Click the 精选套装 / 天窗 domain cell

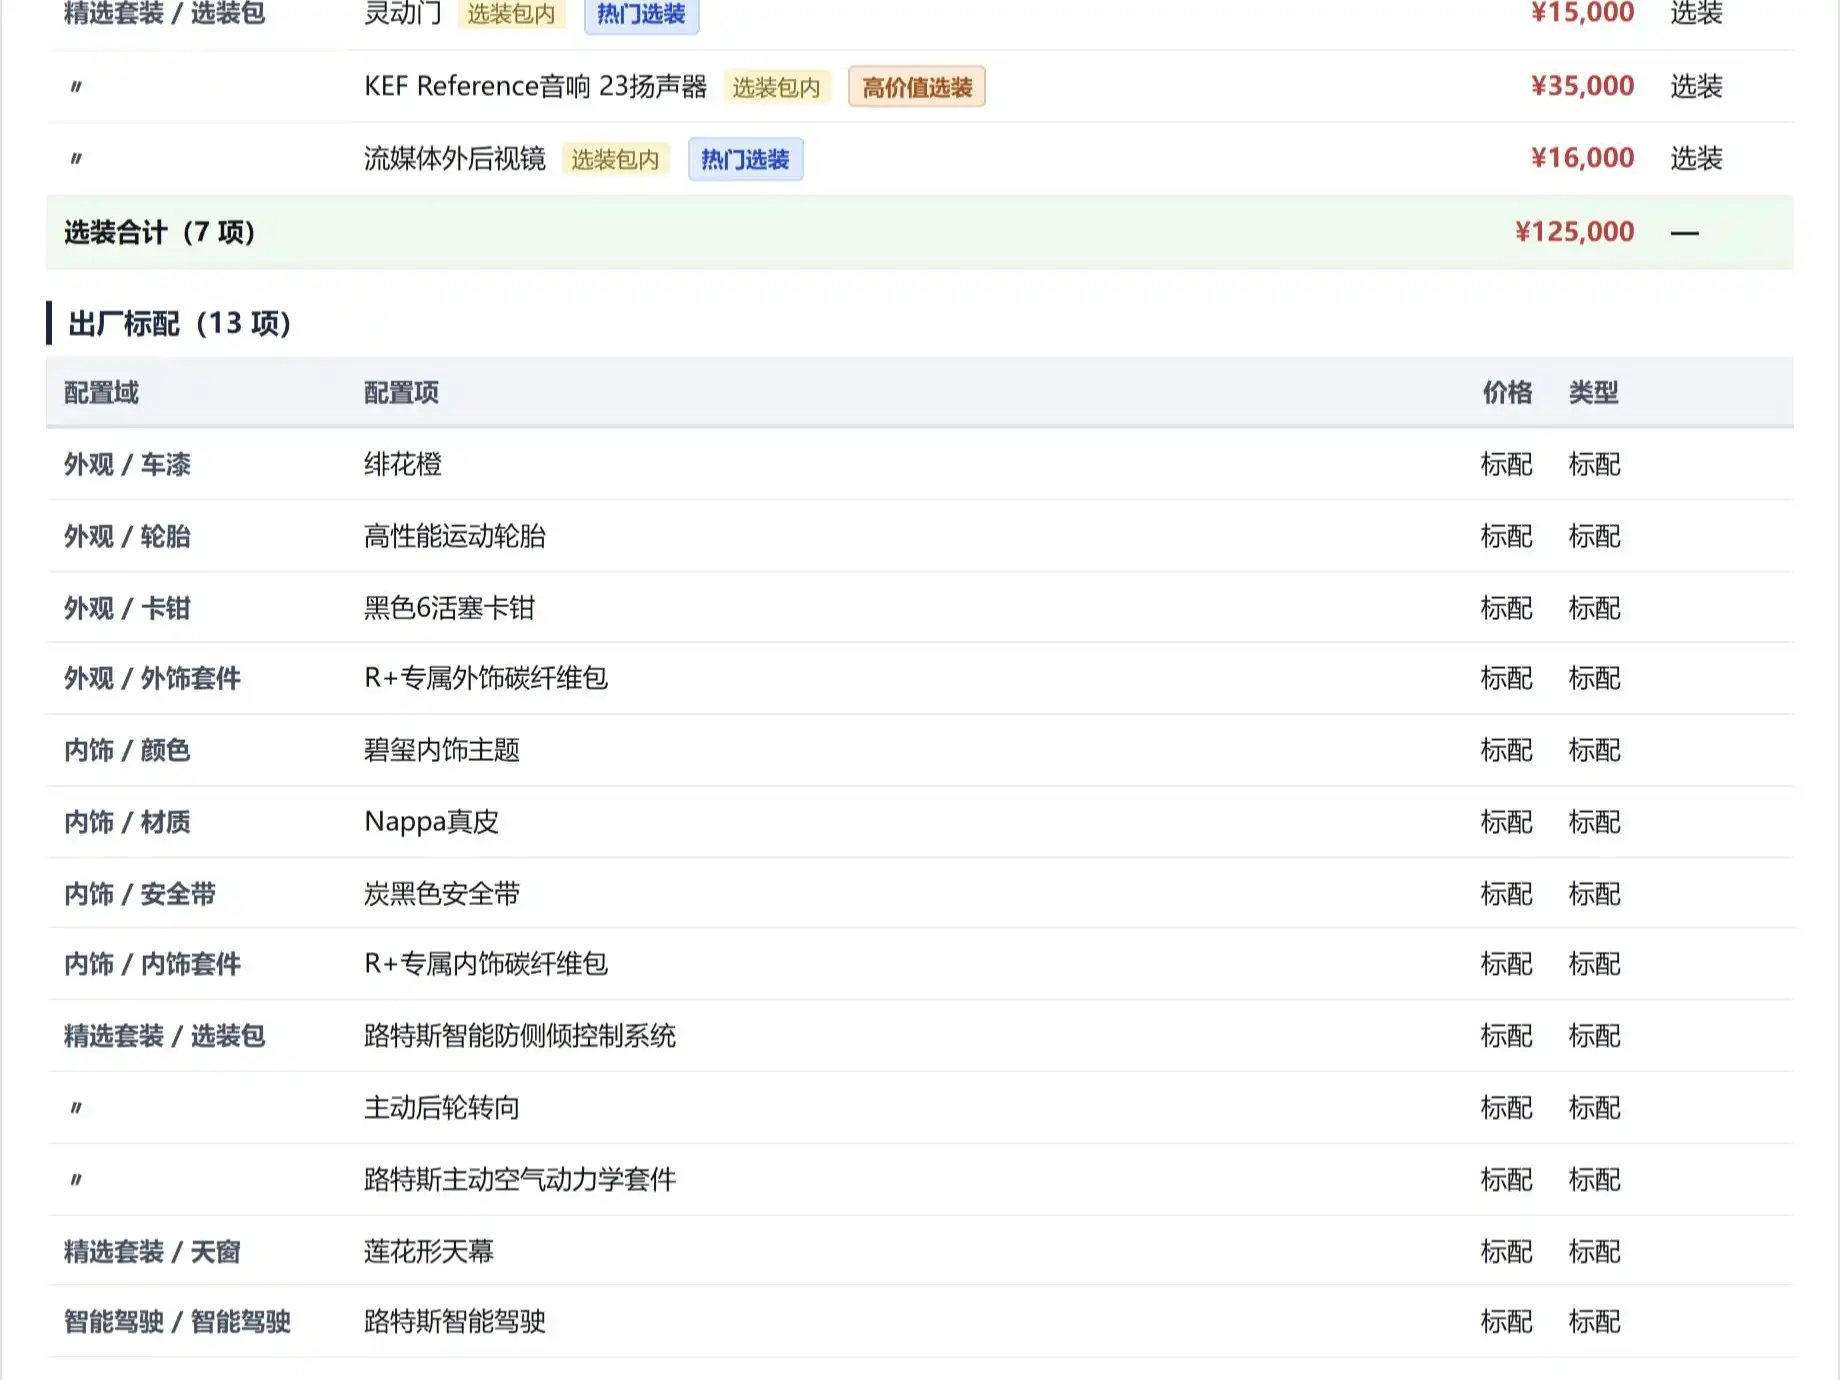point(153,1252)
